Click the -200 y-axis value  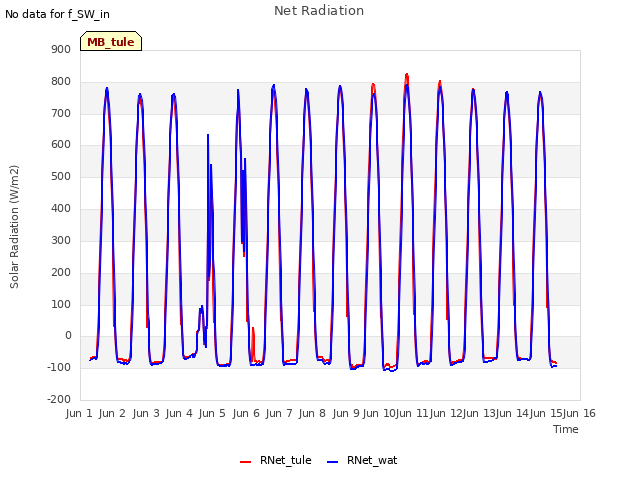tap(59, 399)
